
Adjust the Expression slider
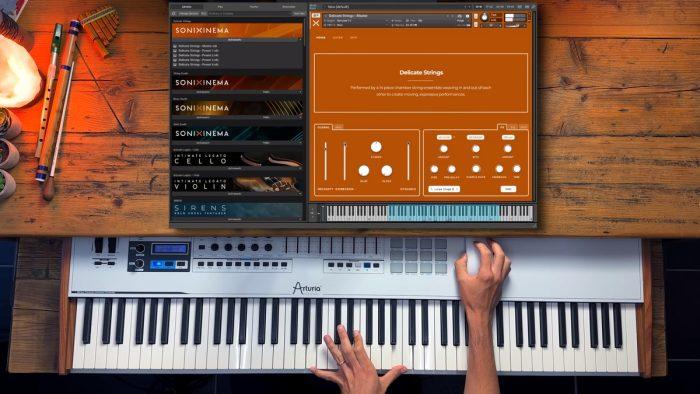[345, 161]
